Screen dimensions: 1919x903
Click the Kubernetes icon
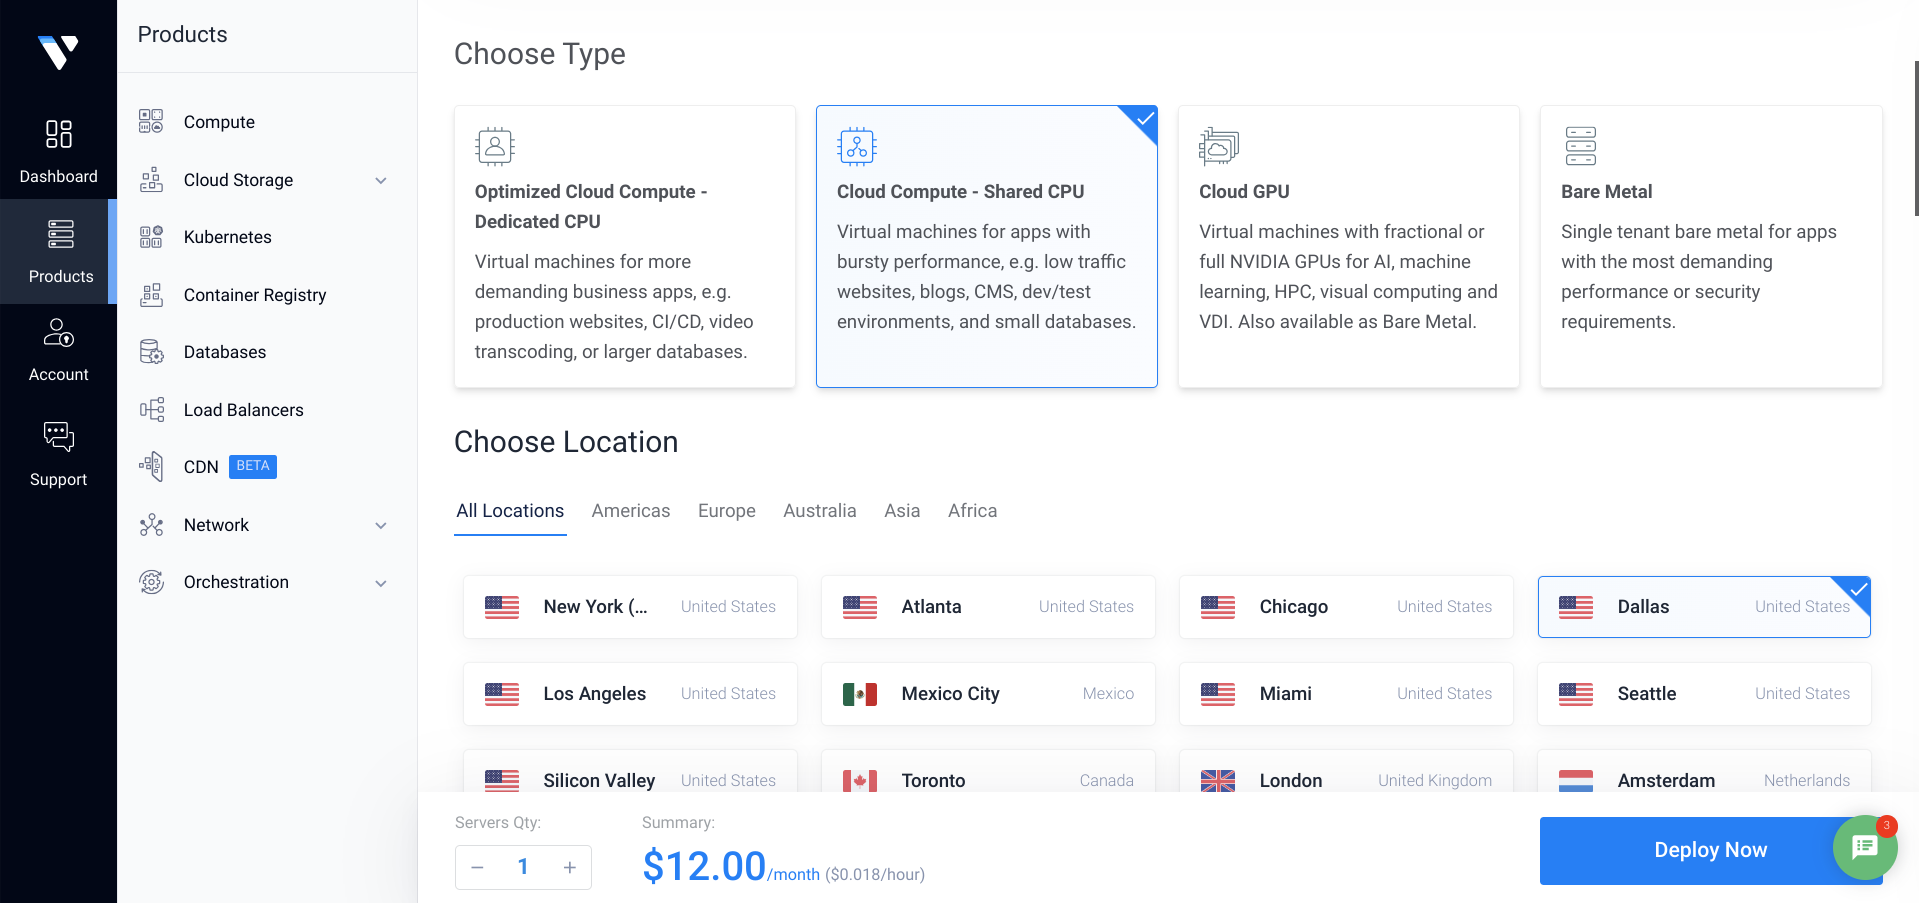(x=151, y=237)
